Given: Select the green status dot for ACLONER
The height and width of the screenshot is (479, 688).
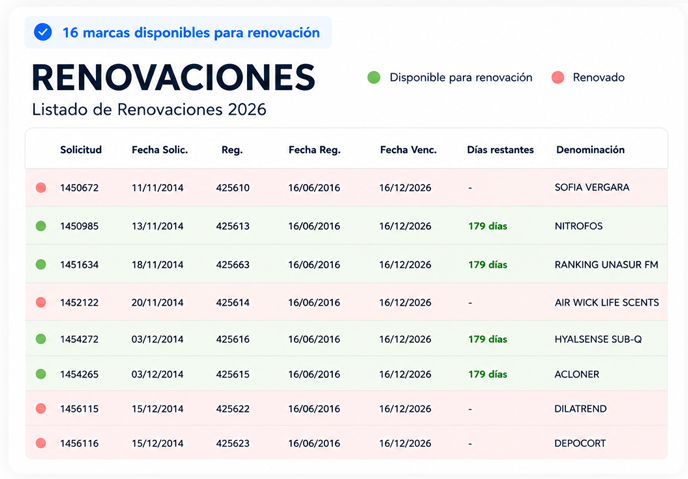Looking at the screenshot, I should click(41, 374).
